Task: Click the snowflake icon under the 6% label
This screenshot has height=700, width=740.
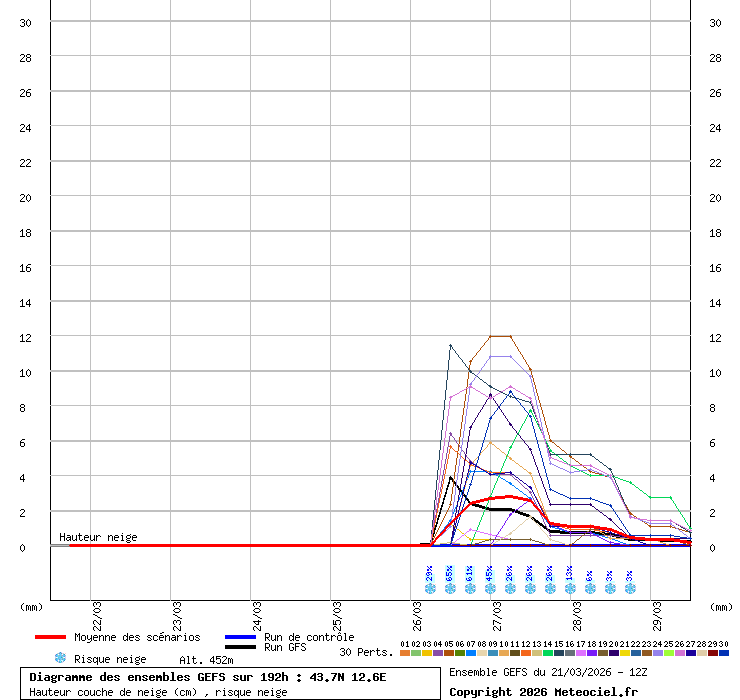Action: pos(590,589)
